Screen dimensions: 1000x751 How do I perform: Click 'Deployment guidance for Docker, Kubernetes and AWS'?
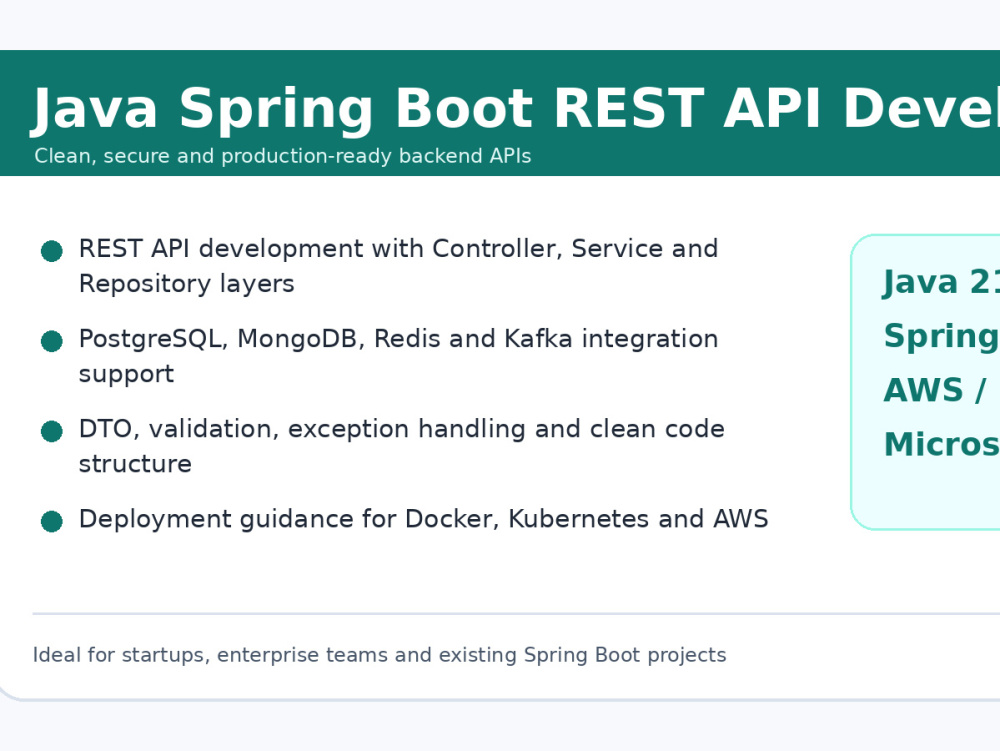coord(423,519)
